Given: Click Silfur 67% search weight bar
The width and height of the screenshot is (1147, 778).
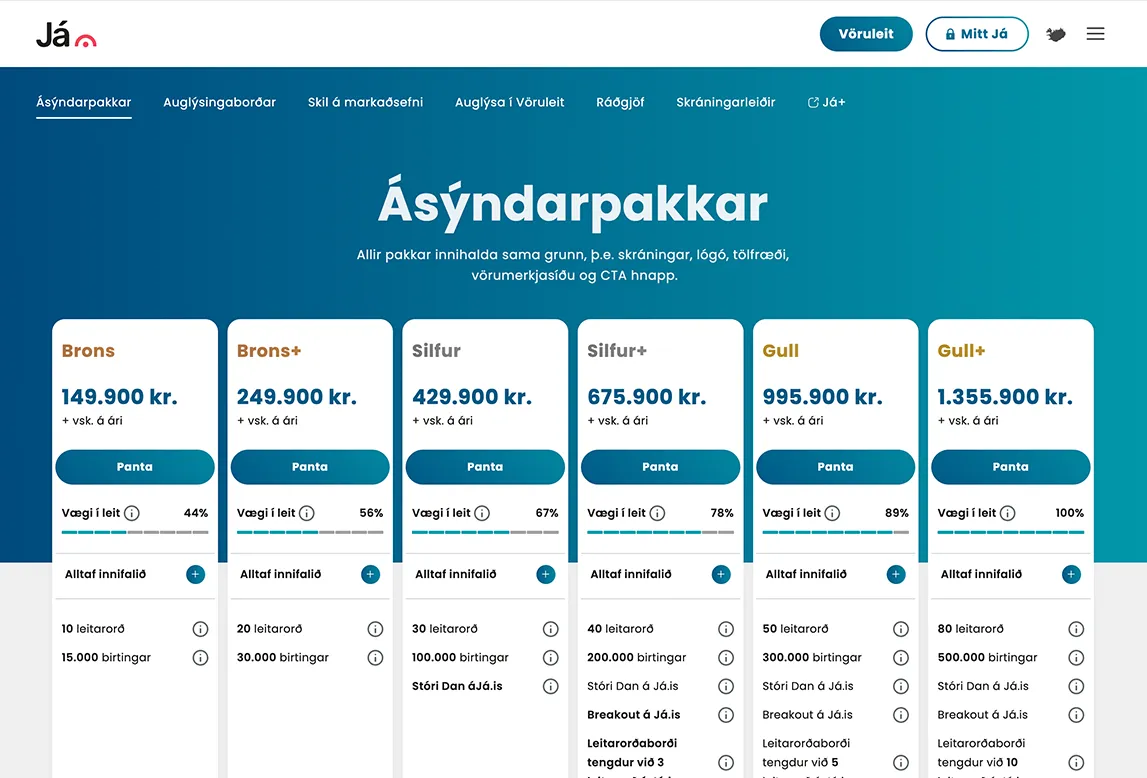Looking at the screenshot, I should (x=485, y=532).
